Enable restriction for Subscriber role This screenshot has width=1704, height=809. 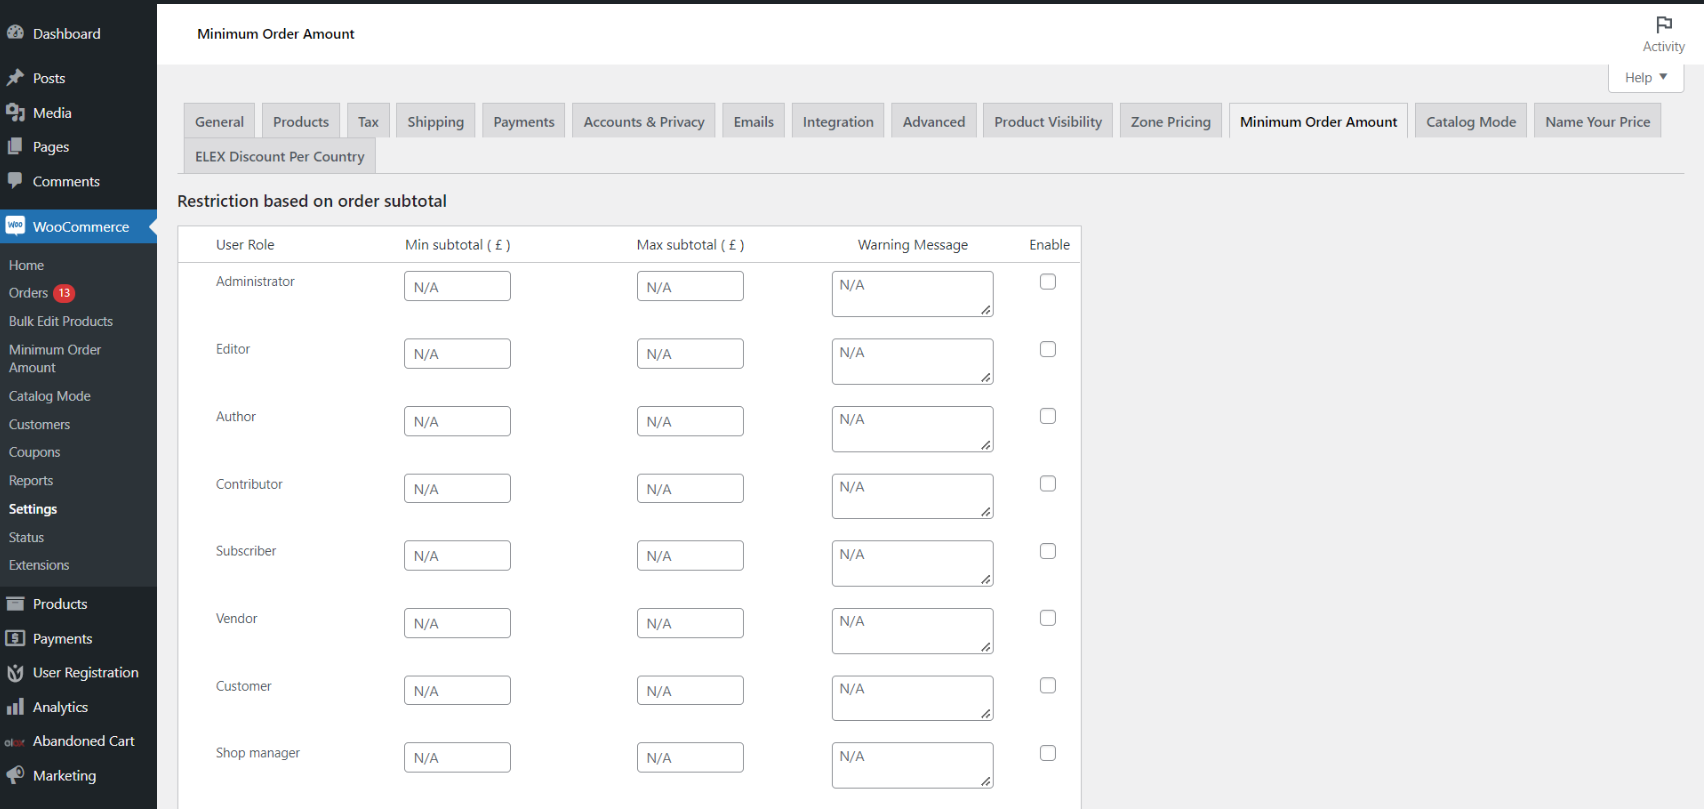coord(1048,551)
